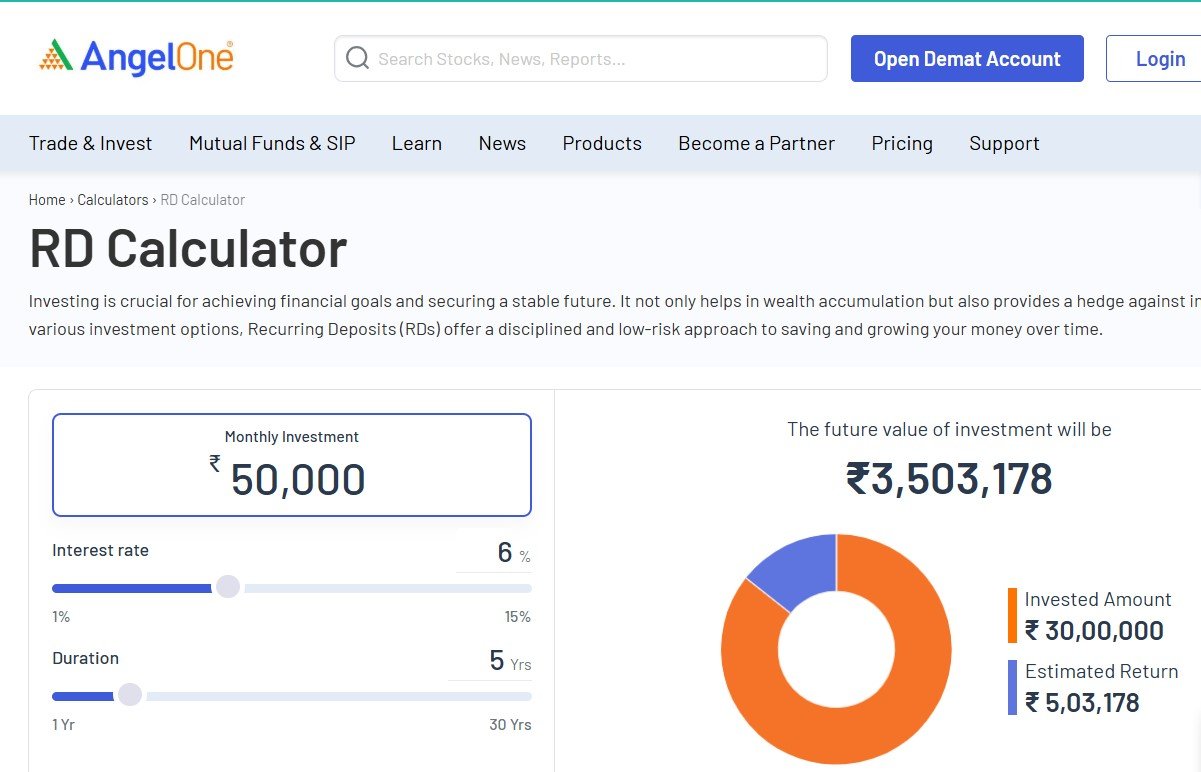Select the Learn menu item
Image resolution: width=1201 pixels, height=772 pixels.
click(417, 143)
